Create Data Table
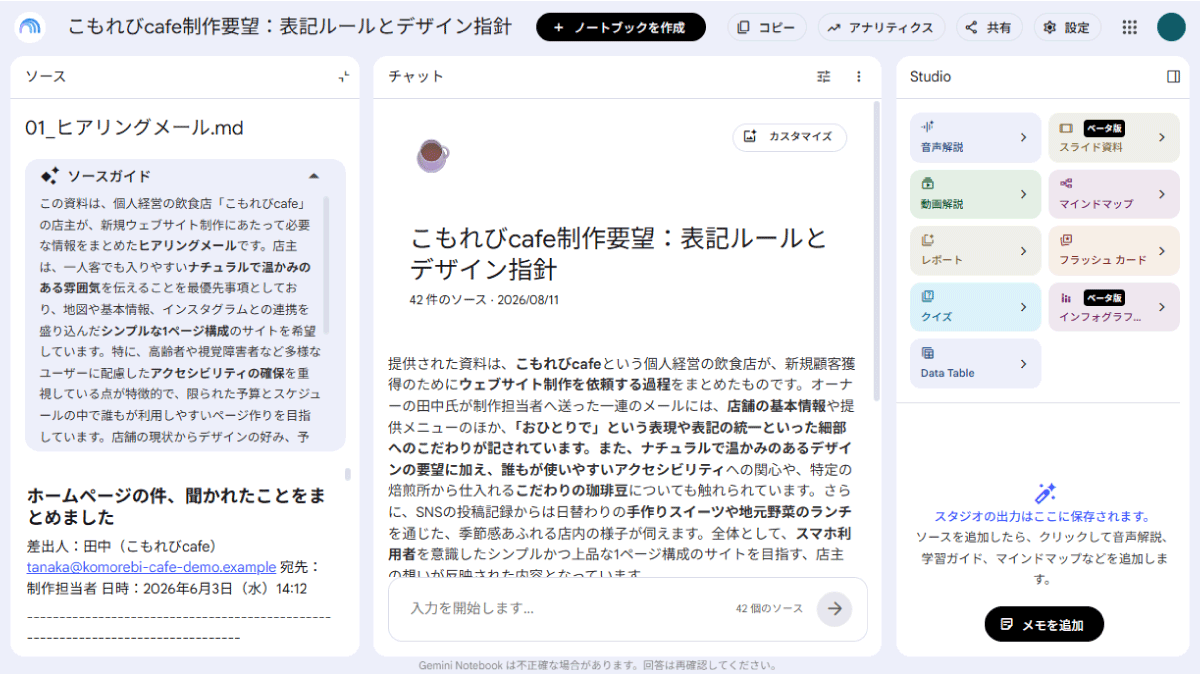Screen dimensions: 1200x675 coord(977,364)
